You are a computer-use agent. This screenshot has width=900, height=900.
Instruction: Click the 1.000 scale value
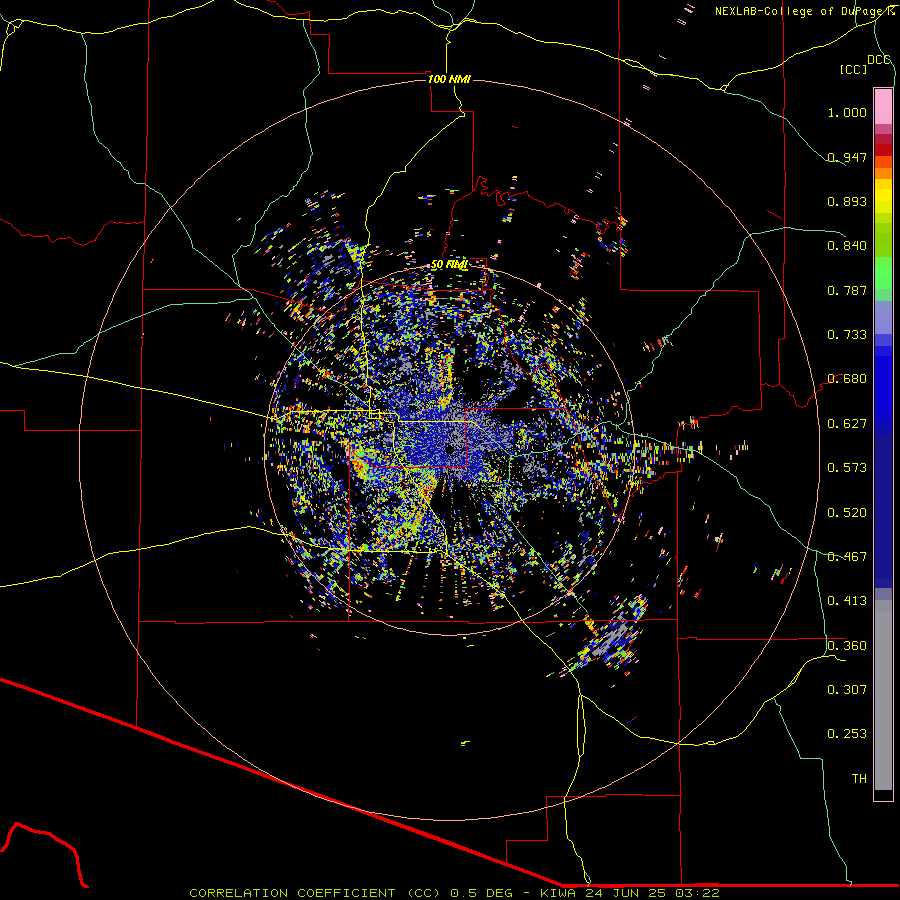pyautogui.click(x=847, y=112)
